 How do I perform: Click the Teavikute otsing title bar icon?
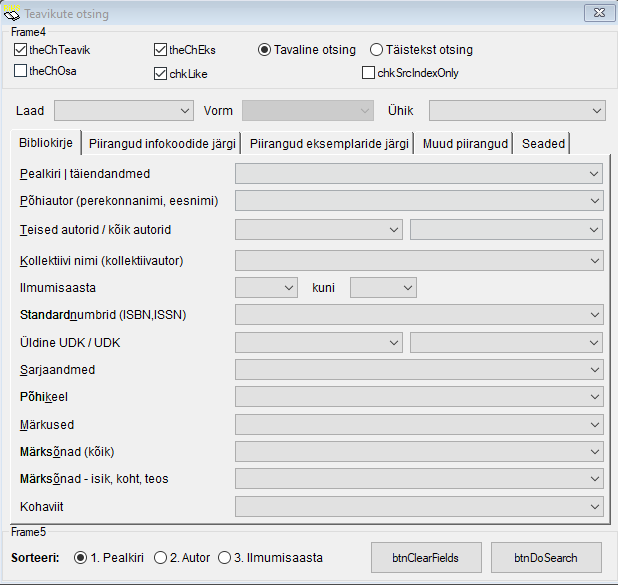click(x=12, y=14)
